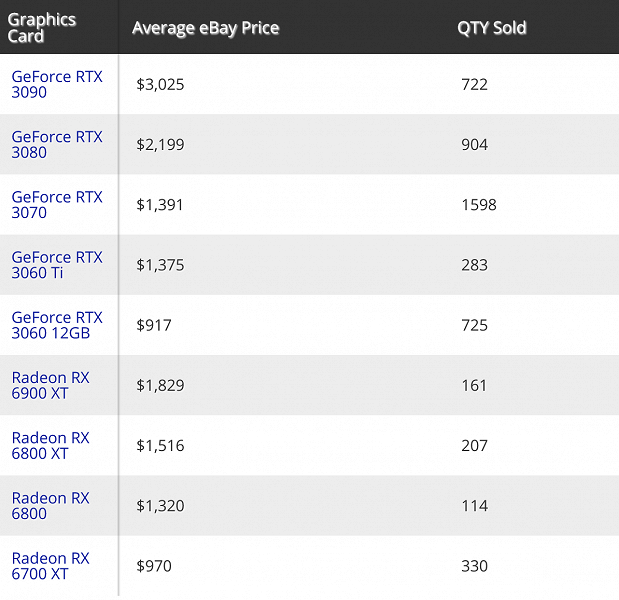This screenshot has width=619, height=600.
Task: Select the $3,025 price cell
Action: pos(160,84)
